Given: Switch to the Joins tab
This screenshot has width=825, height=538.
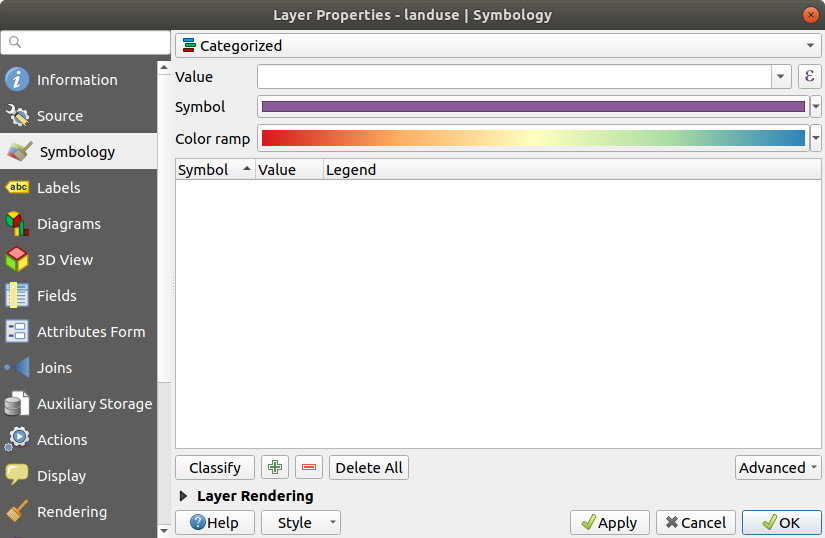Looking at the screenshot, I should [54, 368].
